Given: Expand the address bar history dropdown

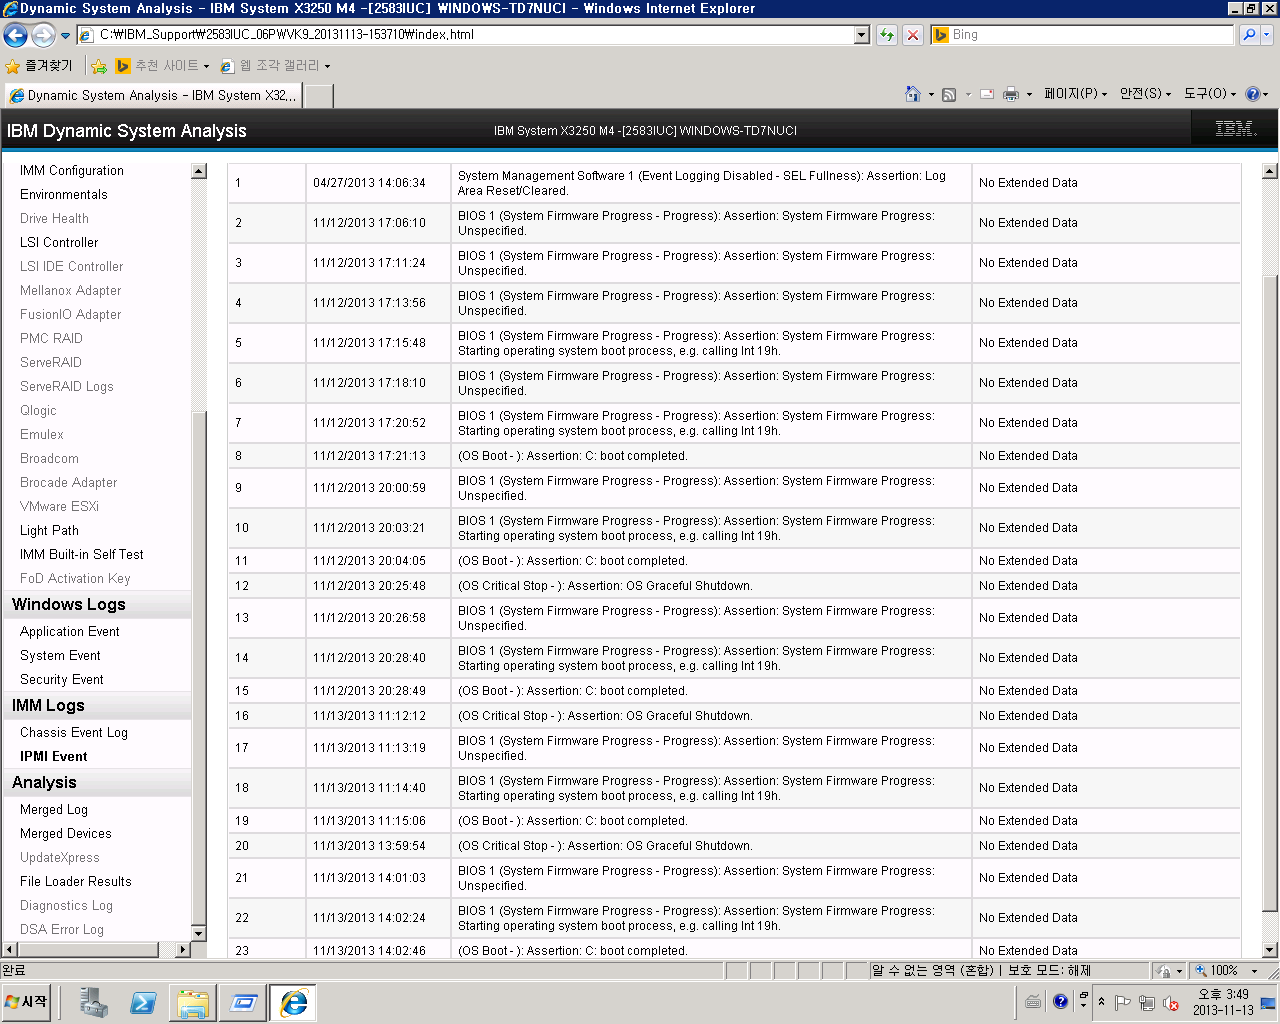Looking at the screenshot, I should 862,35.
